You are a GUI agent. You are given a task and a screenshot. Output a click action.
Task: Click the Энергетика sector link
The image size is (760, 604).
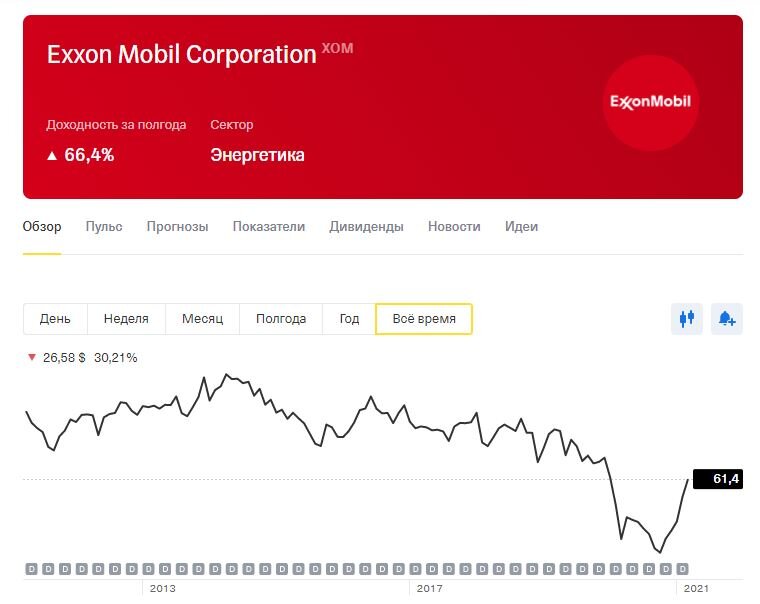click(x=258, y=155)
